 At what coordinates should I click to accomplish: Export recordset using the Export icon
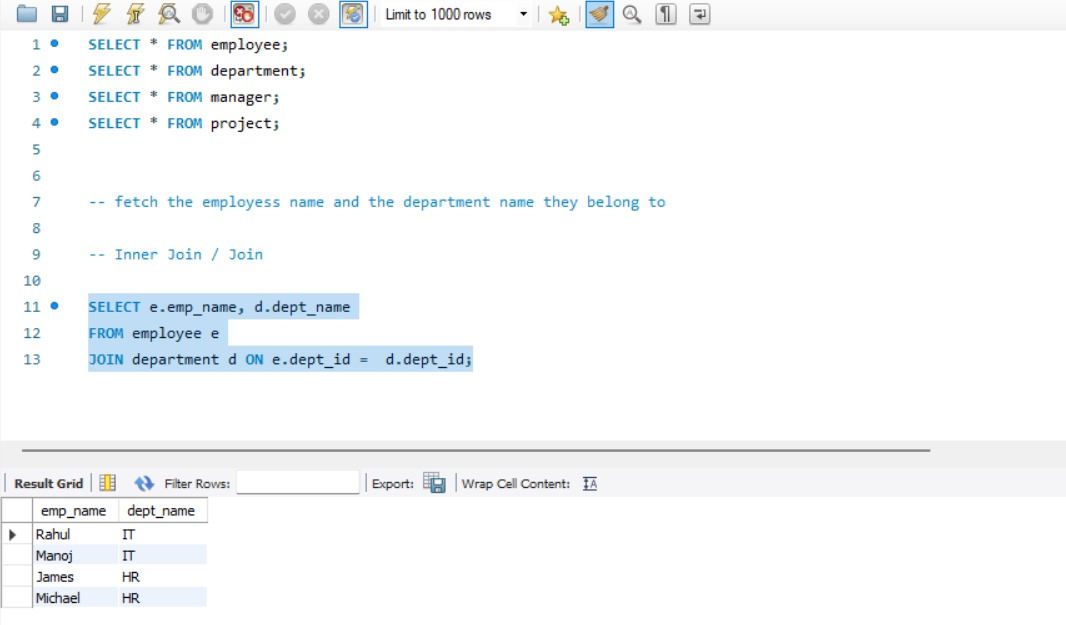click(x=434, y=483)
